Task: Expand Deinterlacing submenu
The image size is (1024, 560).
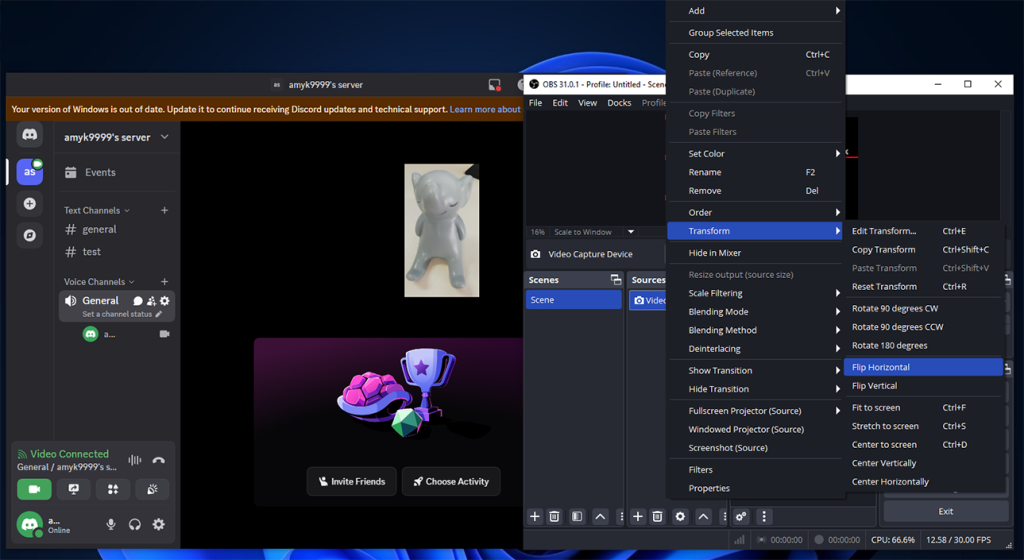Action: 755,349
